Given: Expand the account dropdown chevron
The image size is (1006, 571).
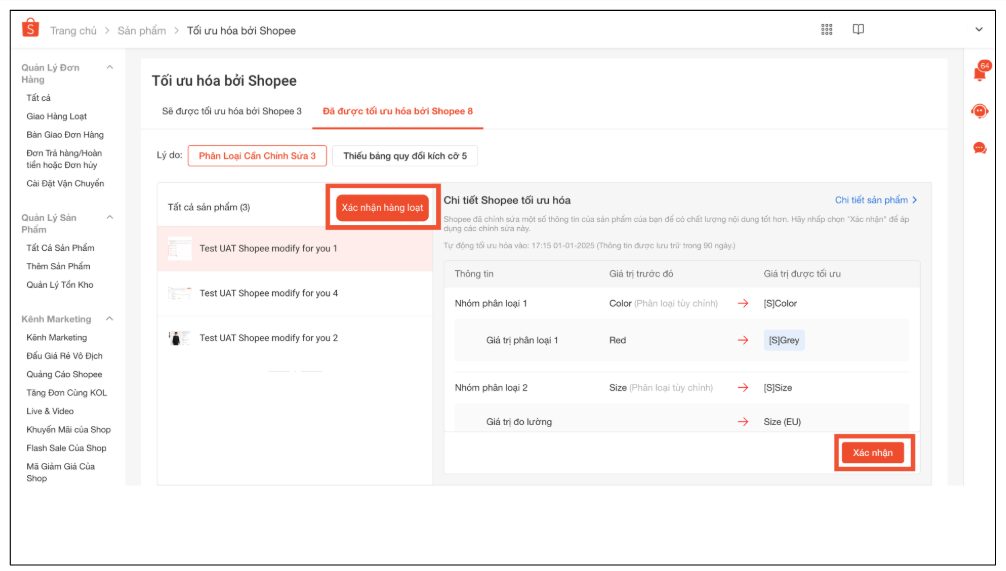Looking at the screenshot, I should click(x=978, y=30).
